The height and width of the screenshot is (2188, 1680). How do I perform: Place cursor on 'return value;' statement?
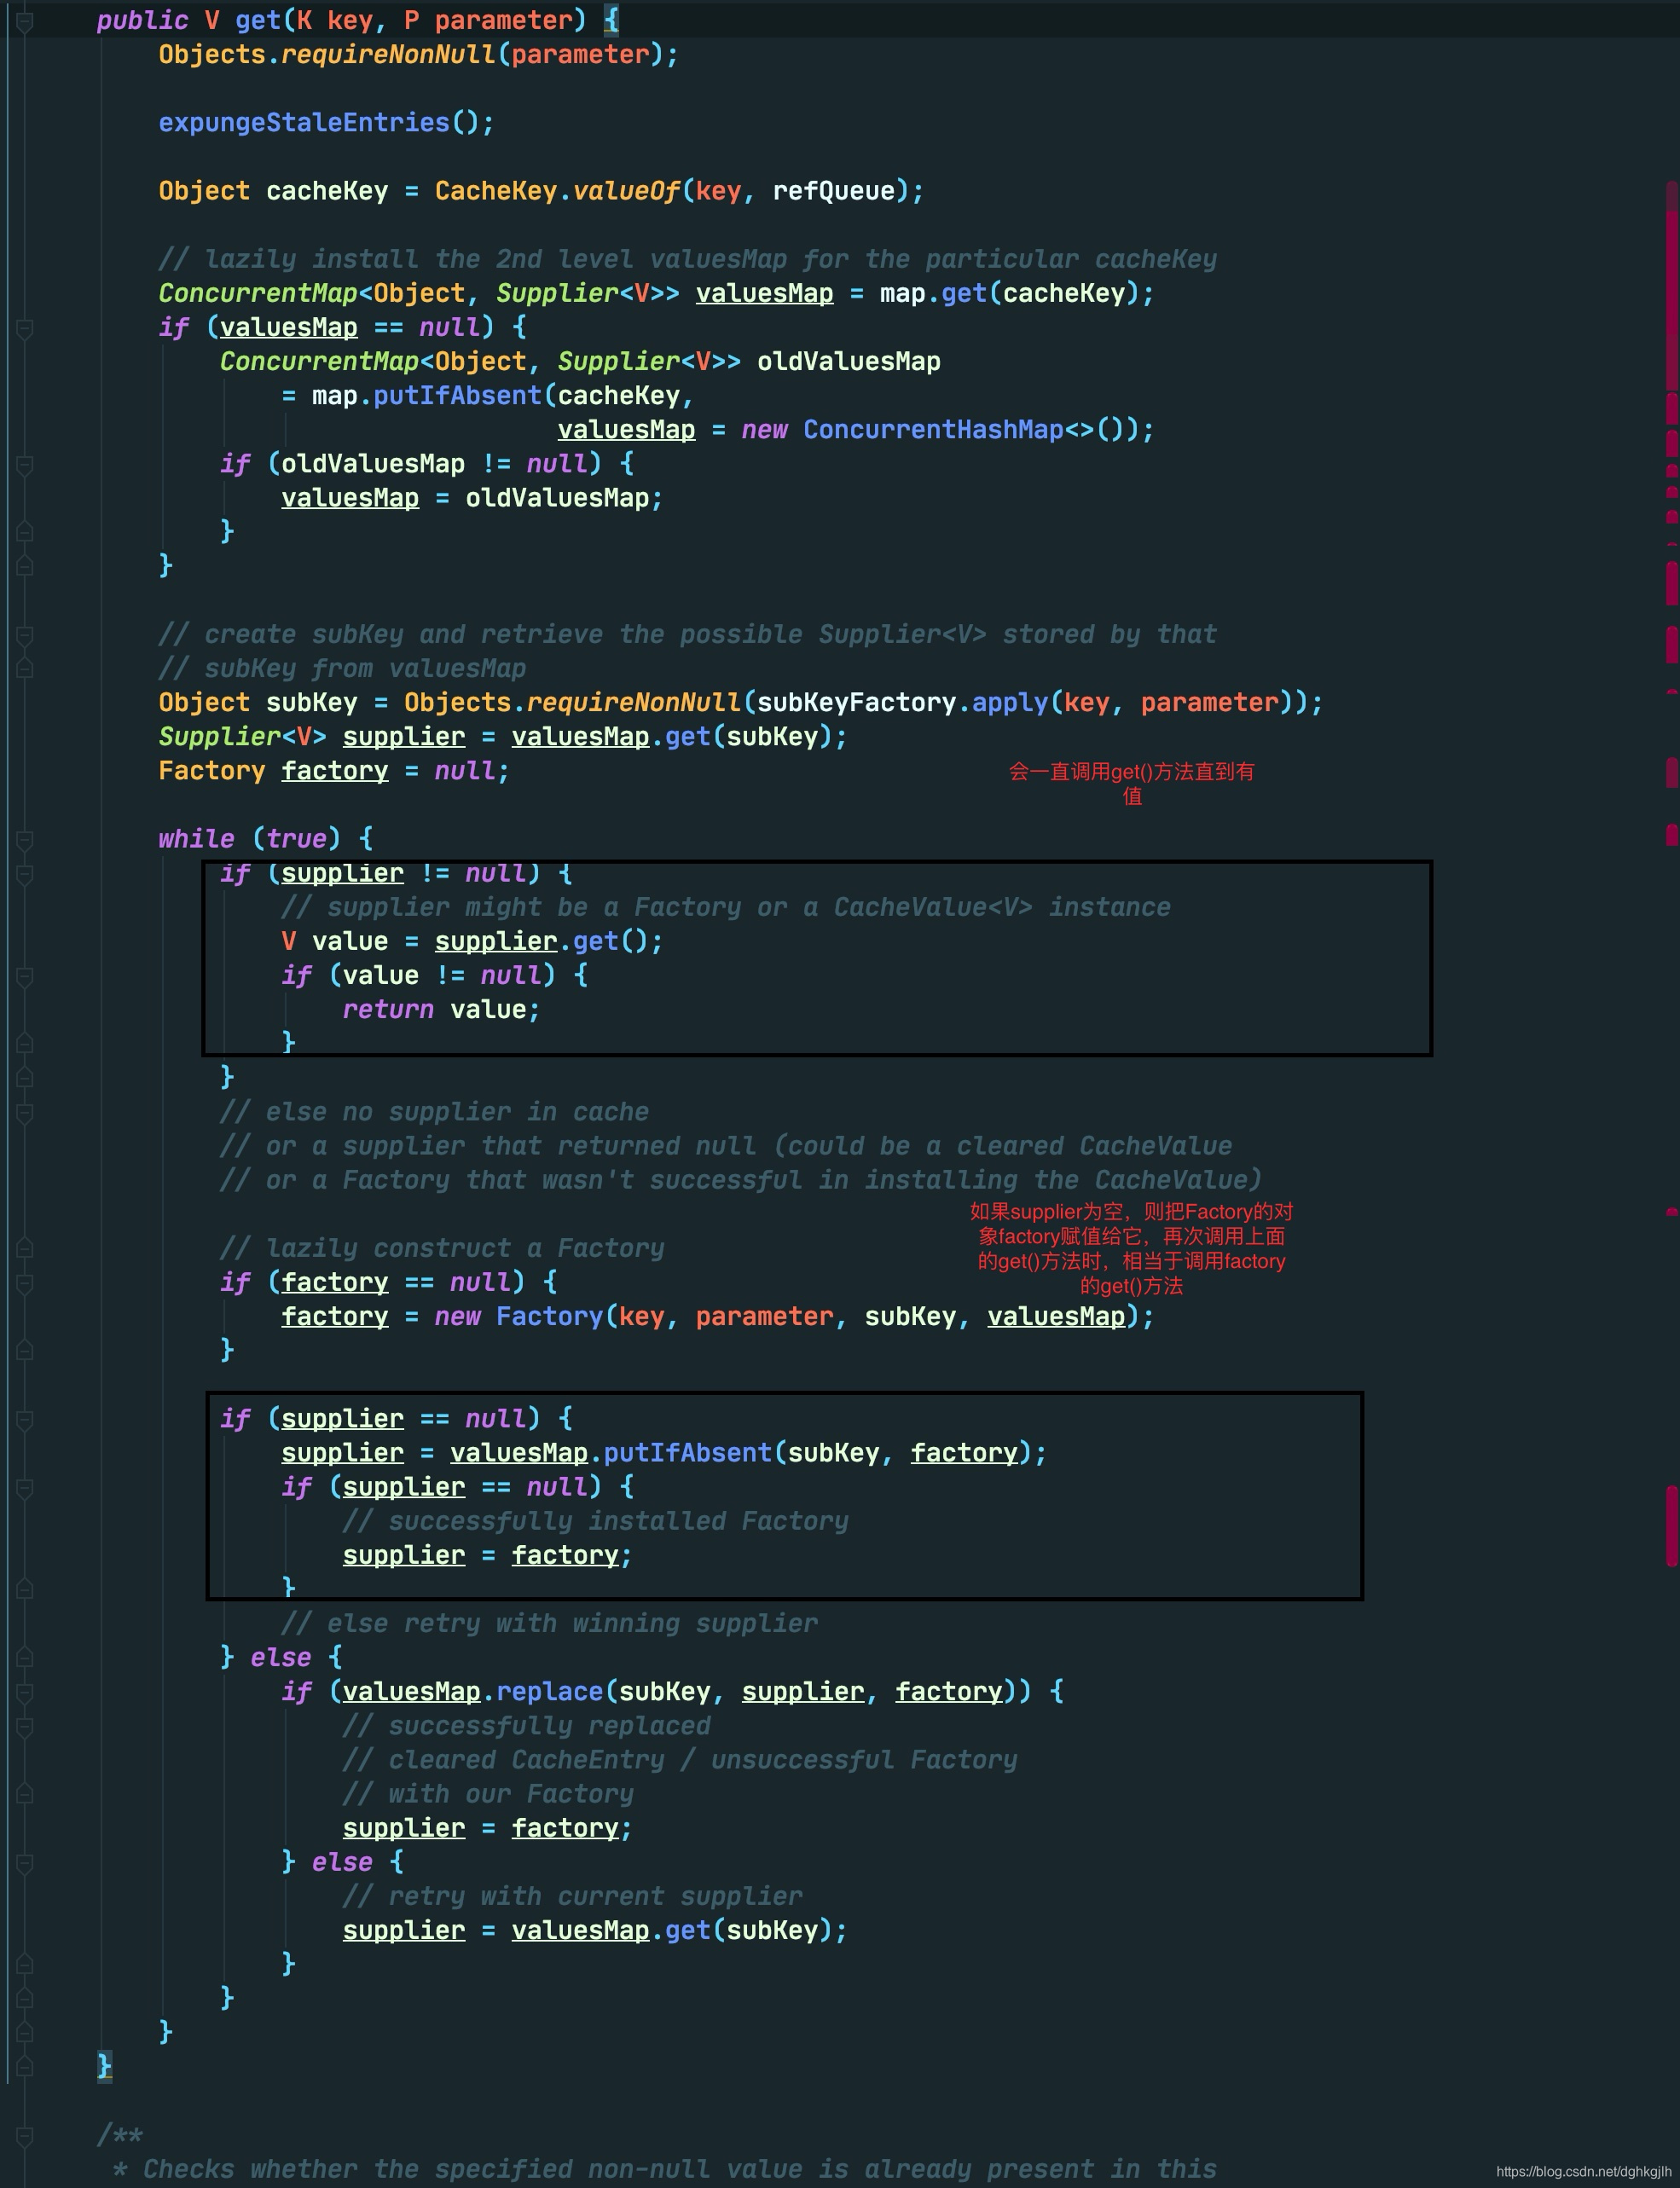point(441,1010)
